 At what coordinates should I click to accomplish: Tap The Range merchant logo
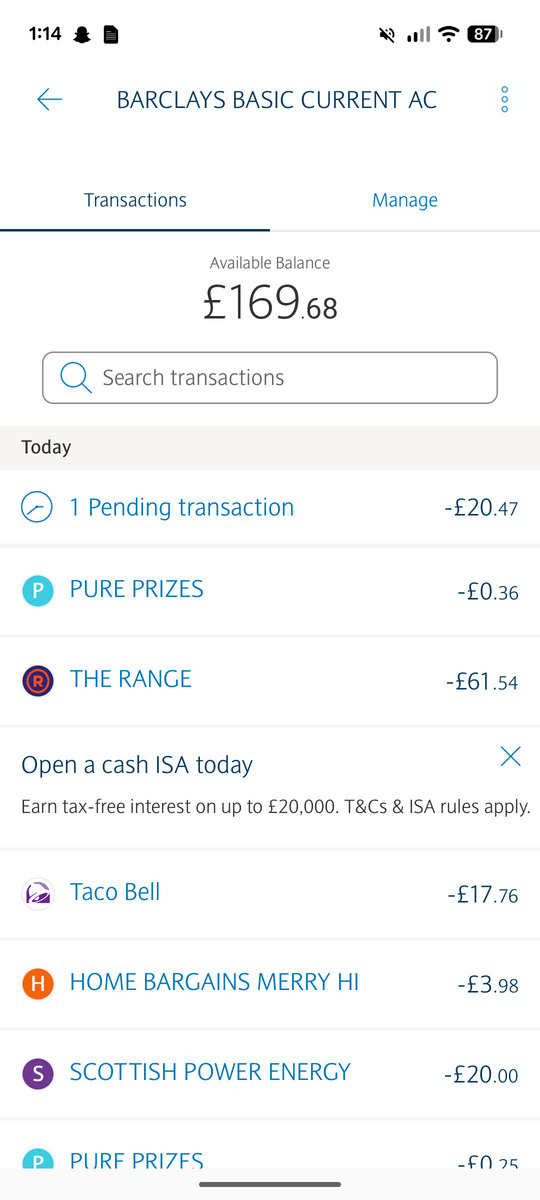37,680
